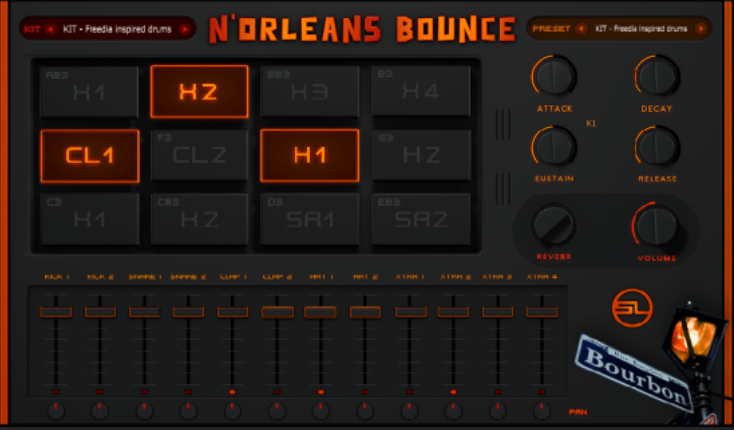Go to next preset arrow
The height and width of the screenshot is (430, 734).
pos(701,29)
